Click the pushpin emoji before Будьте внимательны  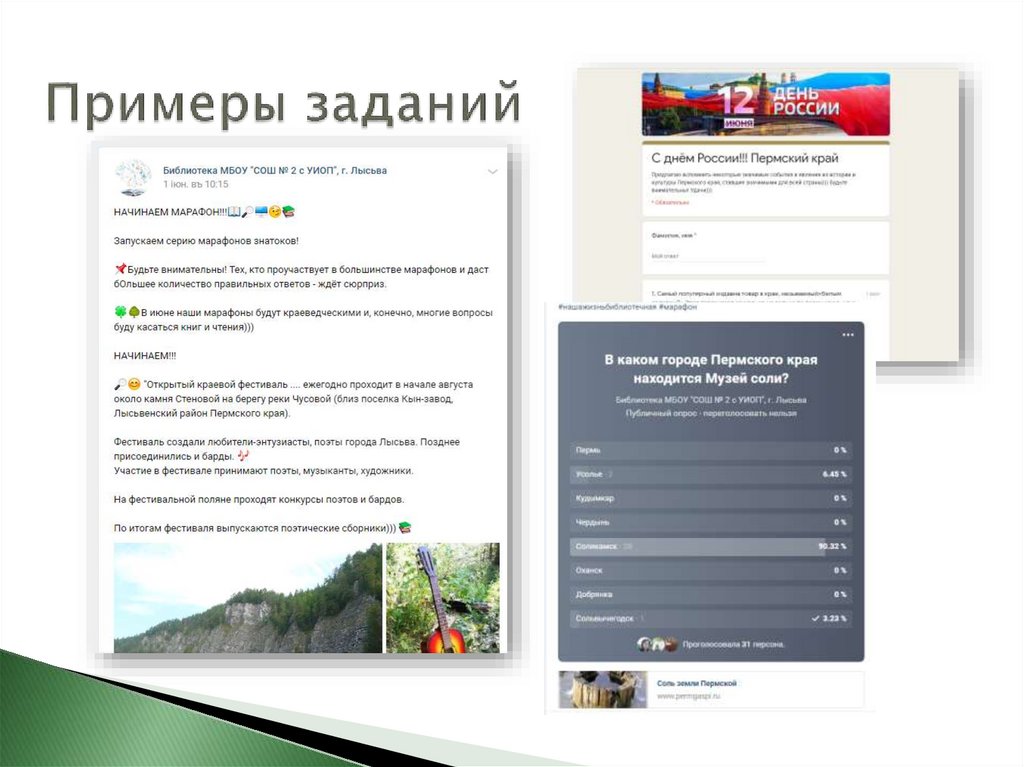(120, 269)
